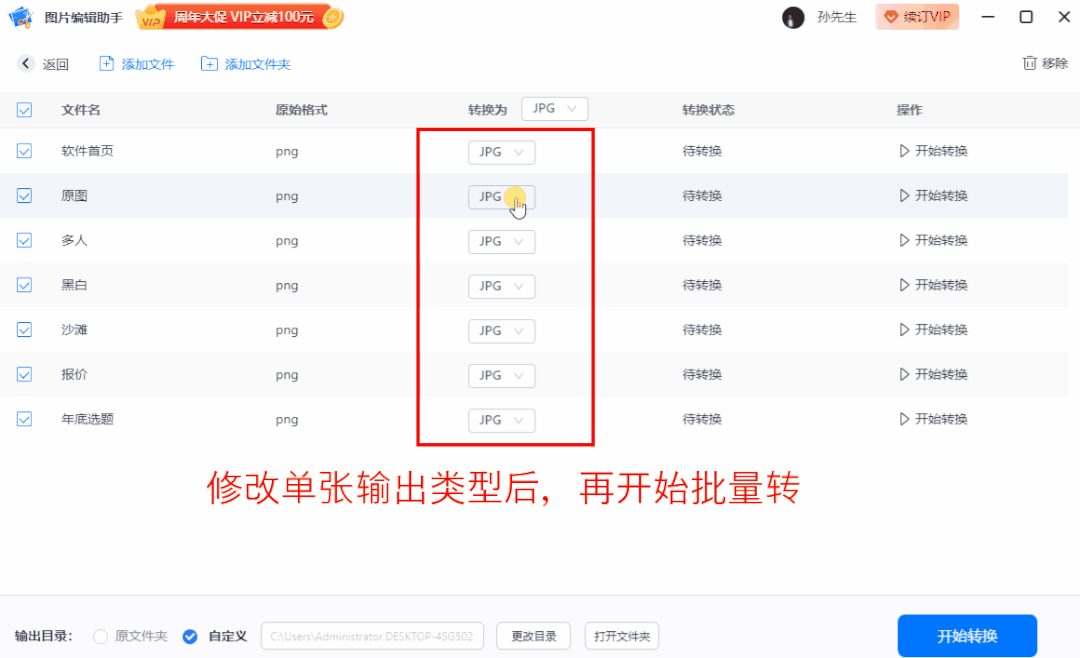
Task: Click the user avatar next to 孙先生
Action: (x=793, y=17)
